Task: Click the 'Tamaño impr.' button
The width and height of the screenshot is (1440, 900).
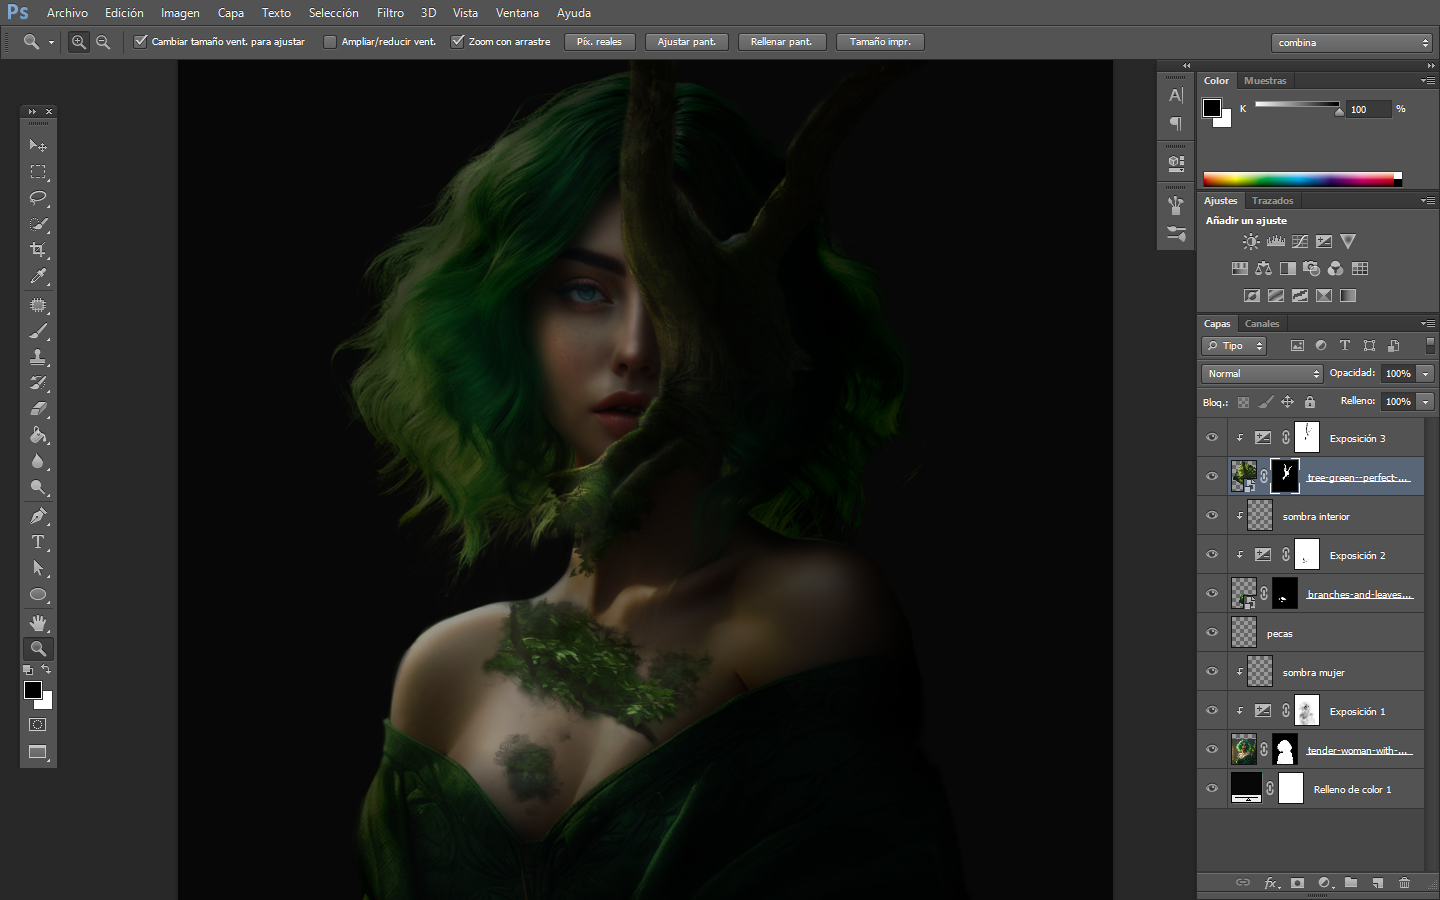Action: click(x=880, y=42)
